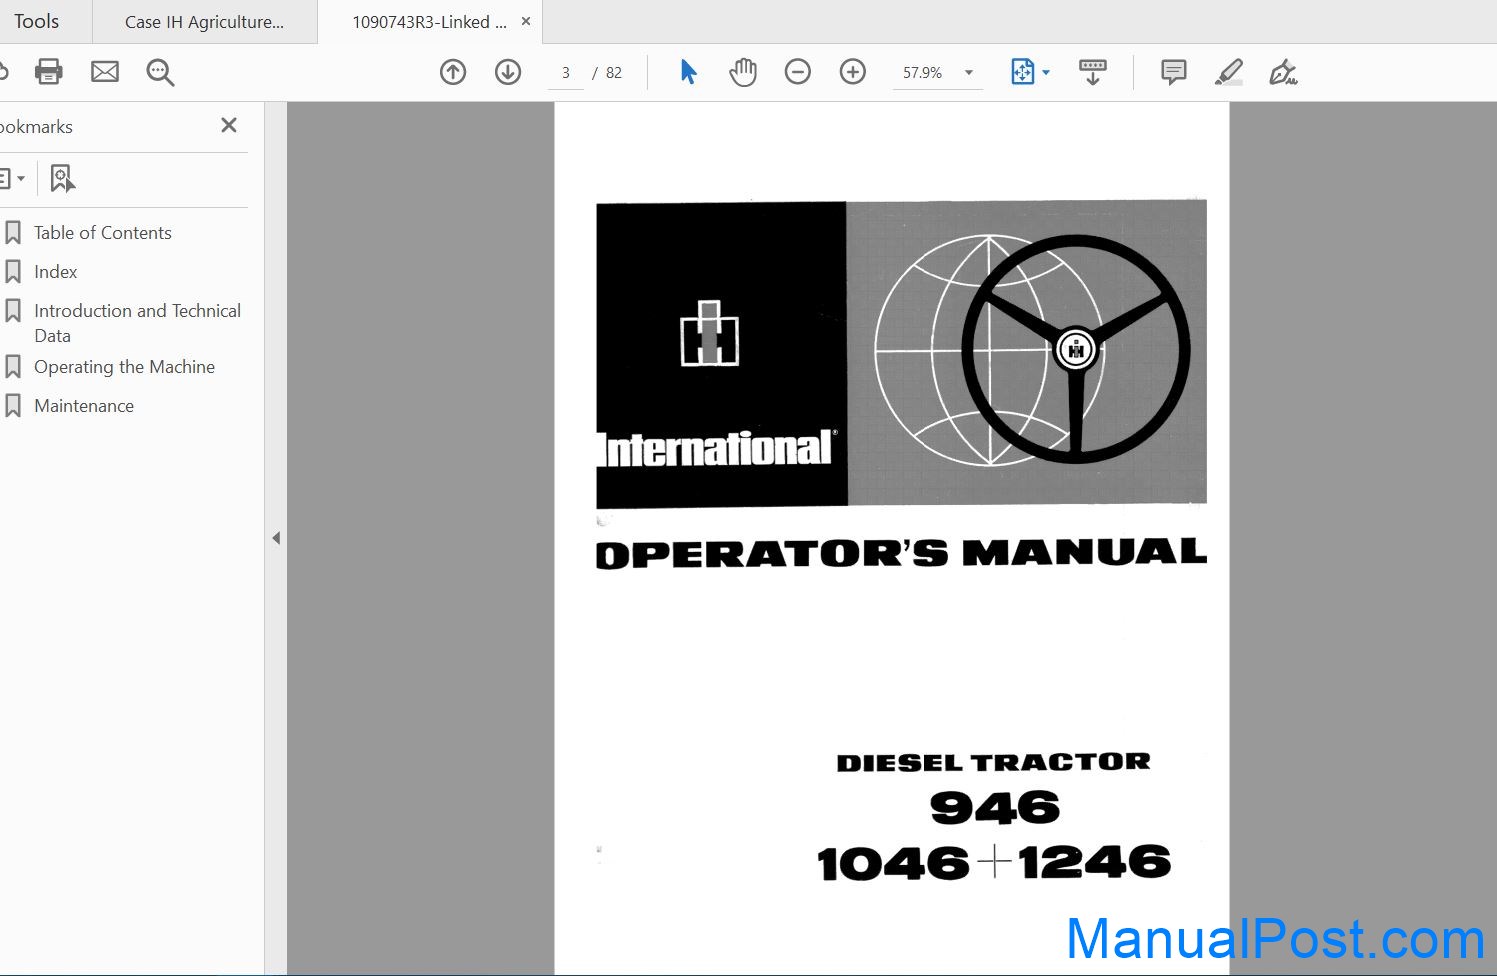Close the 1090743R3-Linked tab

[526, 21]
